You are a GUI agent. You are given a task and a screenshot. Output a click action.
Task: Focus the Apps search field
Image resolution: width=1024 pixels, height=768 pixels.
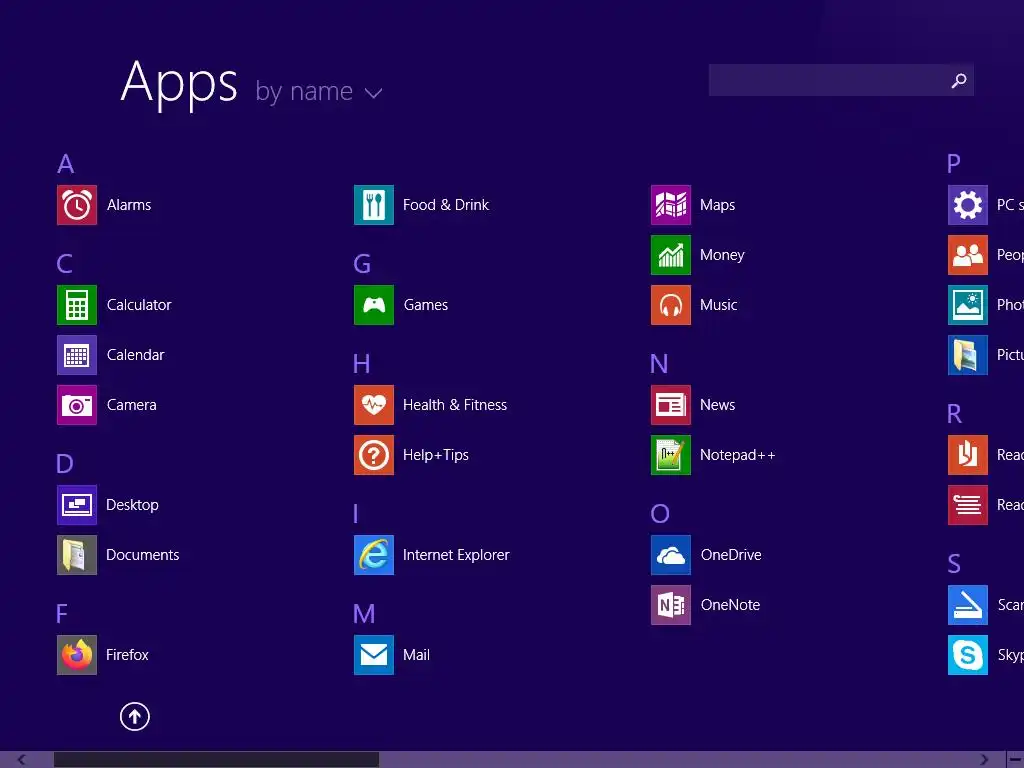click(x=841, y=80)
